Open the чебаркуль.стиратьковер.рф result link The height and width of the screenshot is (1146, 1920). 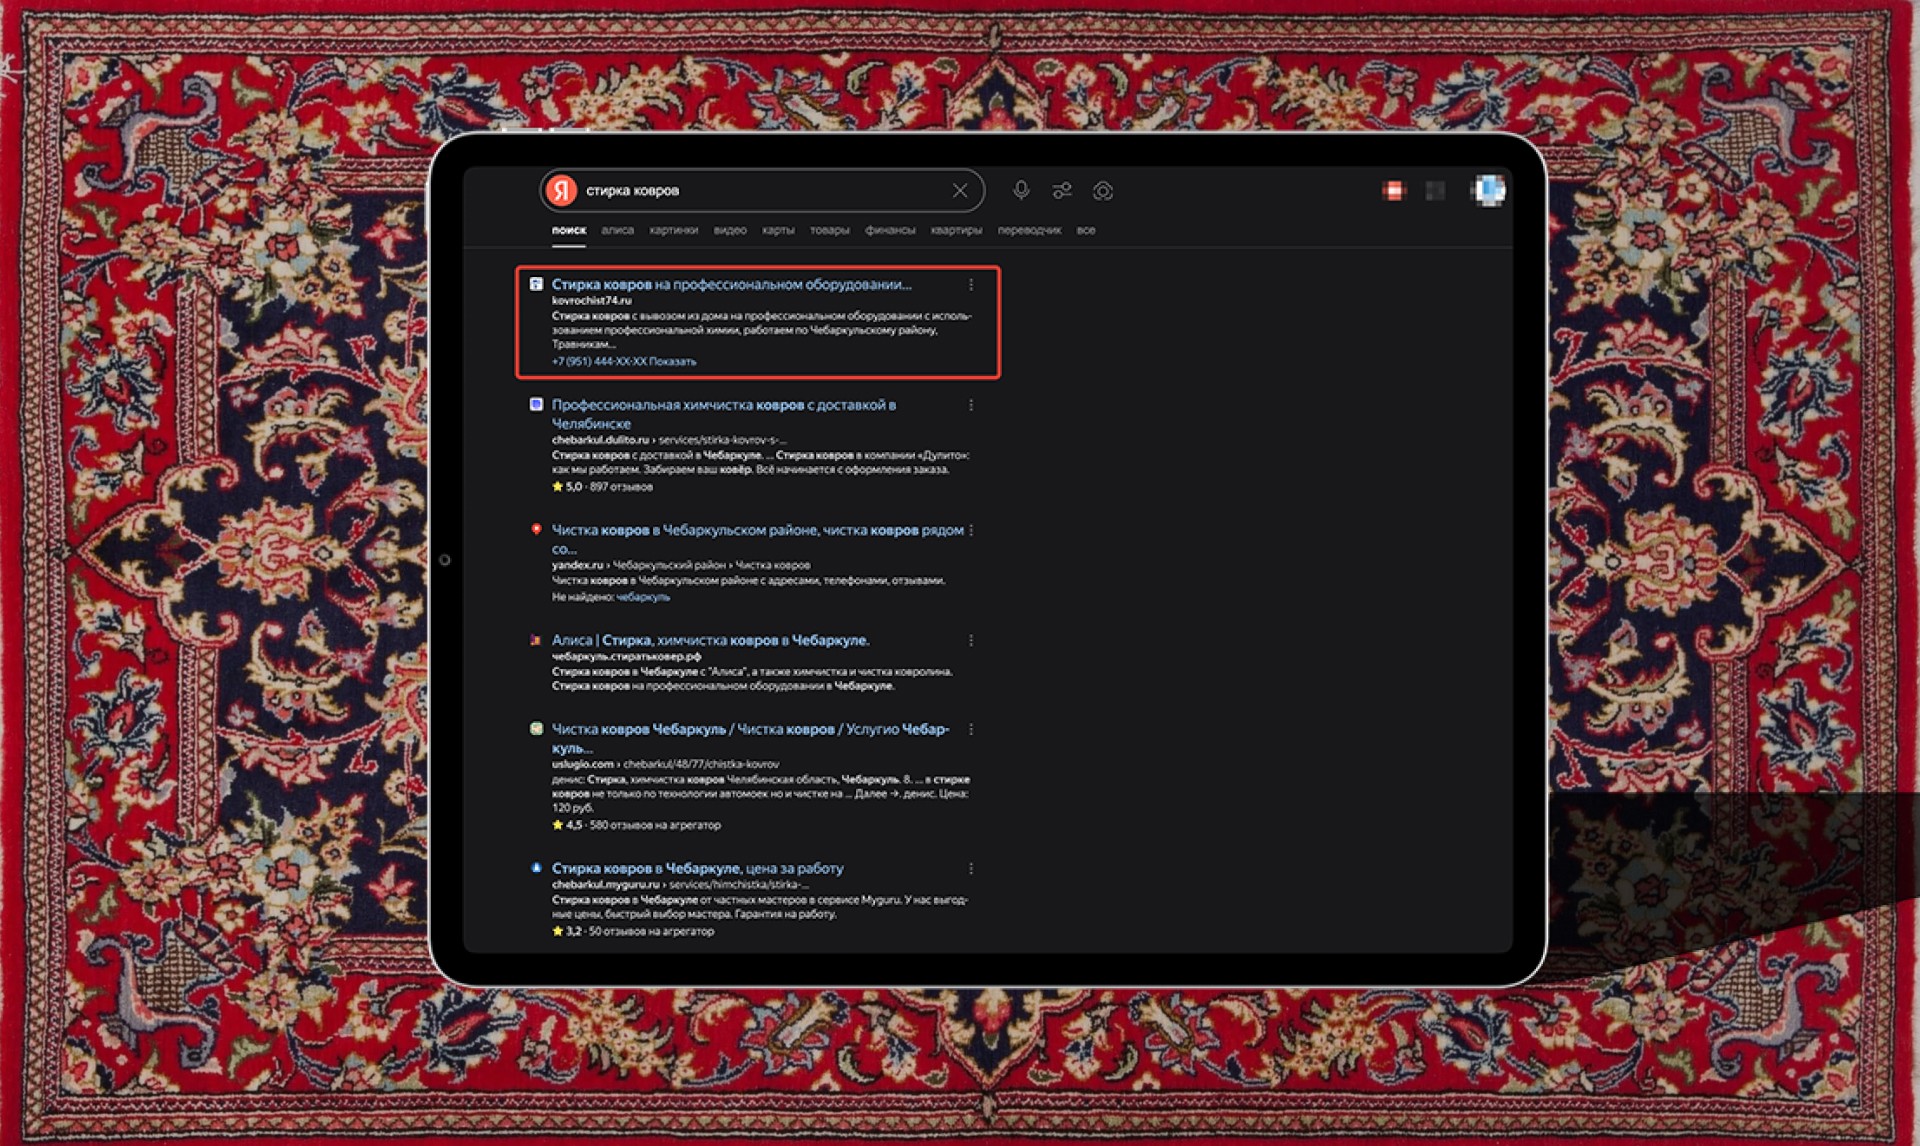pyautogui.click(x=710, y=640)
